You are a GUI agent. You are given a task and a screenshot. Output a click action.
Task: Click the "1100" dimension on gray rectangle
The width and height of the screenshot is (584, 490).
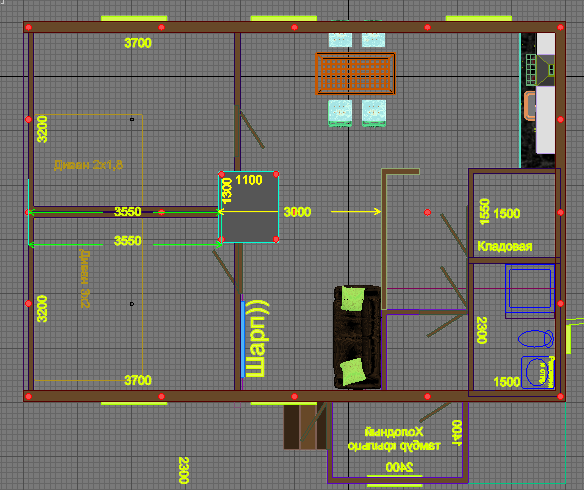[x=249, y=180]
